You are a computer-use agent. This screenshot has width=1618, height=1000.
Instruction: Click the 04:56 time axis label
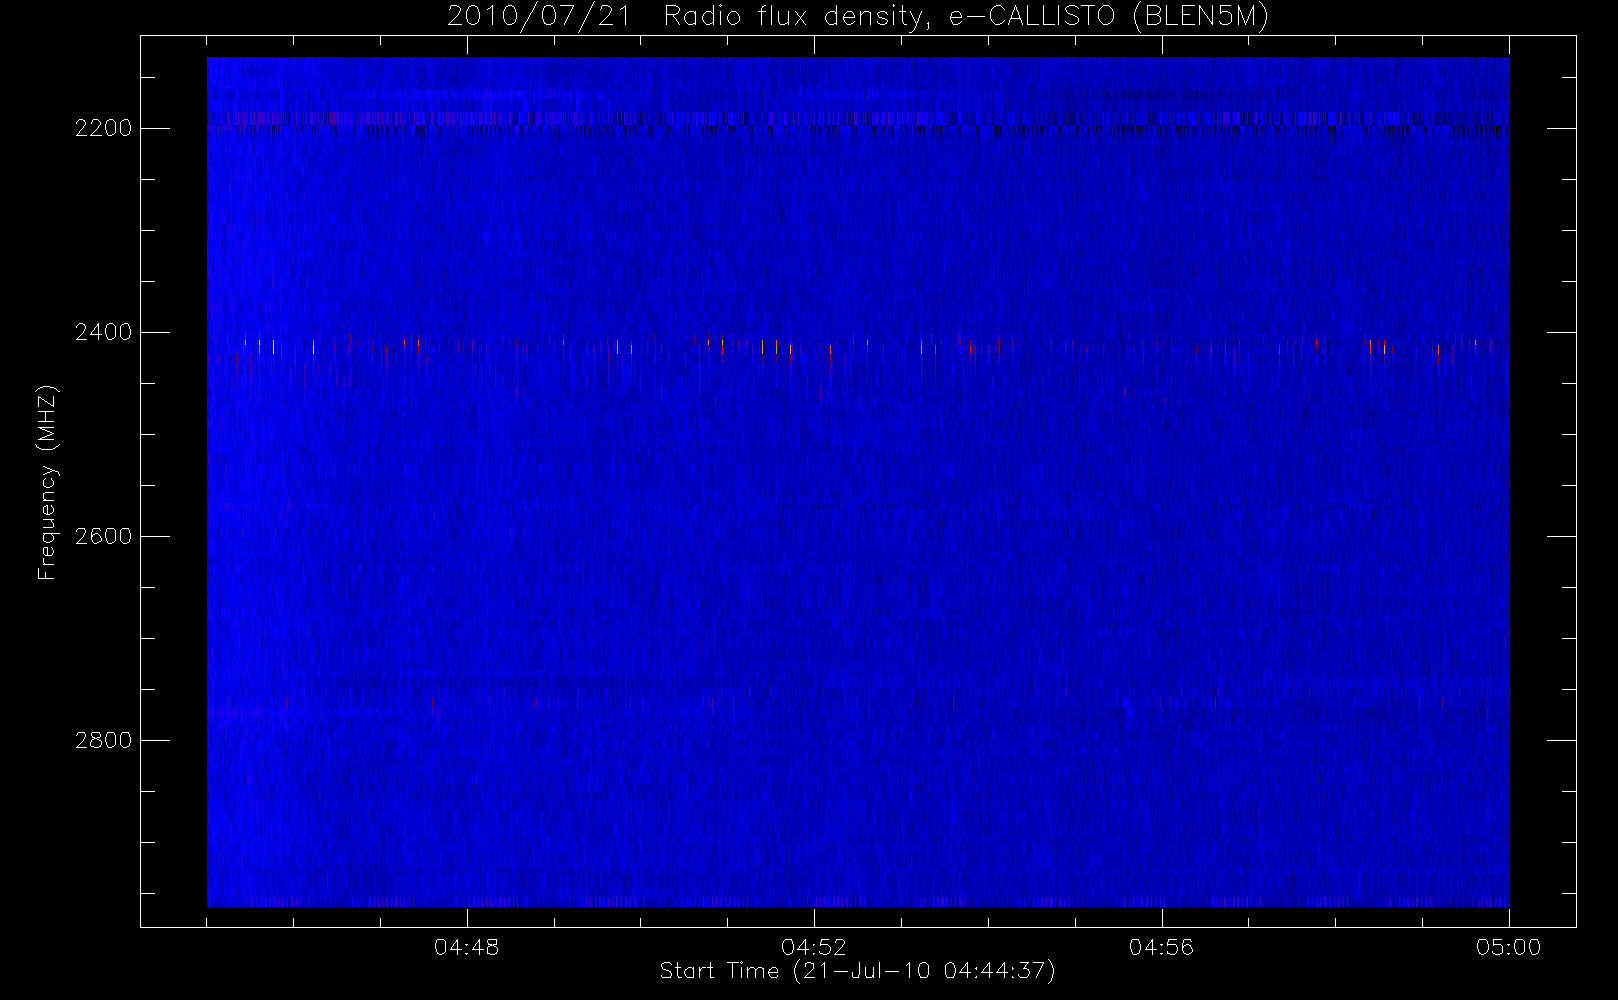tap(1161, 947)
